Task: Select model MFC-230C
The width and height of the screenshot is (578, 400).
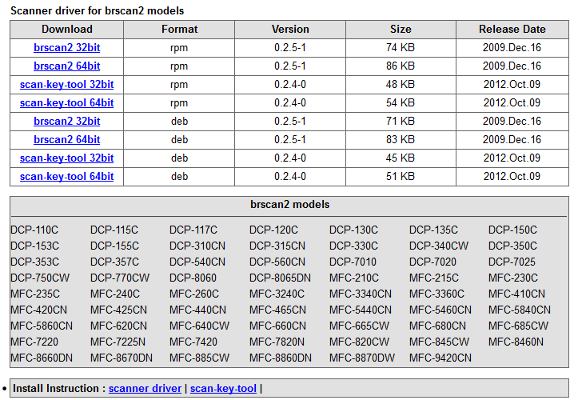Action: click(x=513, y=278)
